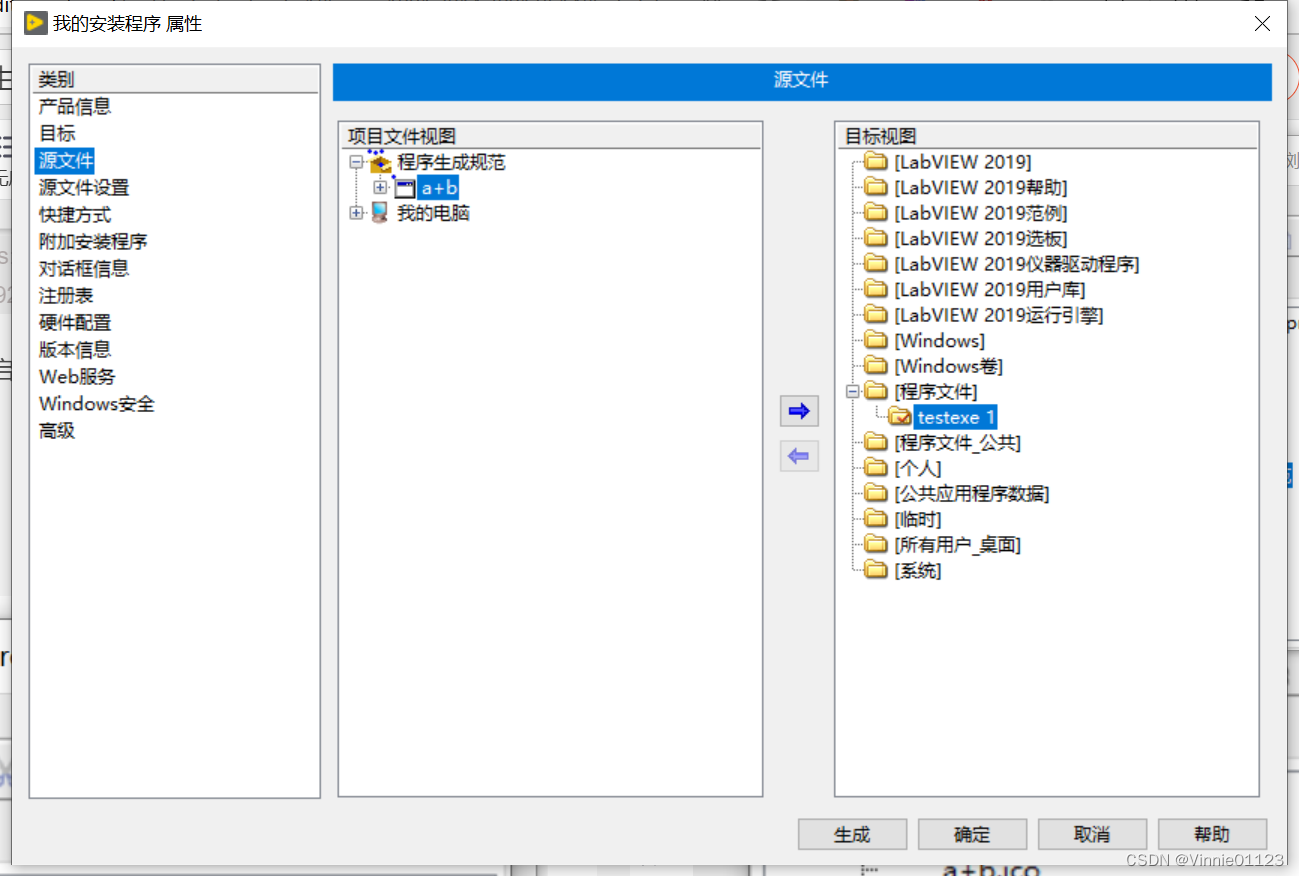1299x876 pixels.
Task: Click the 帮助 help button
Action: click(x=1212, y=834)
